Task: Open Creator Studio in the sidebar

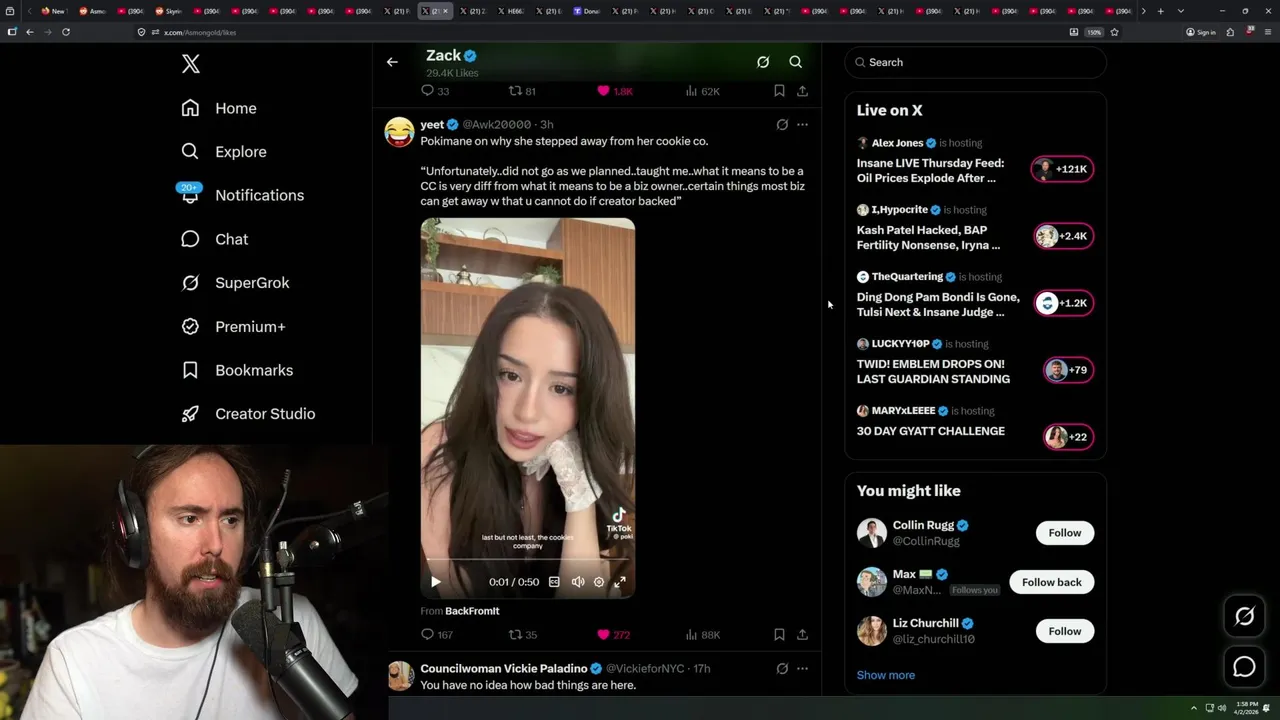Action: (x=248, y=414)
